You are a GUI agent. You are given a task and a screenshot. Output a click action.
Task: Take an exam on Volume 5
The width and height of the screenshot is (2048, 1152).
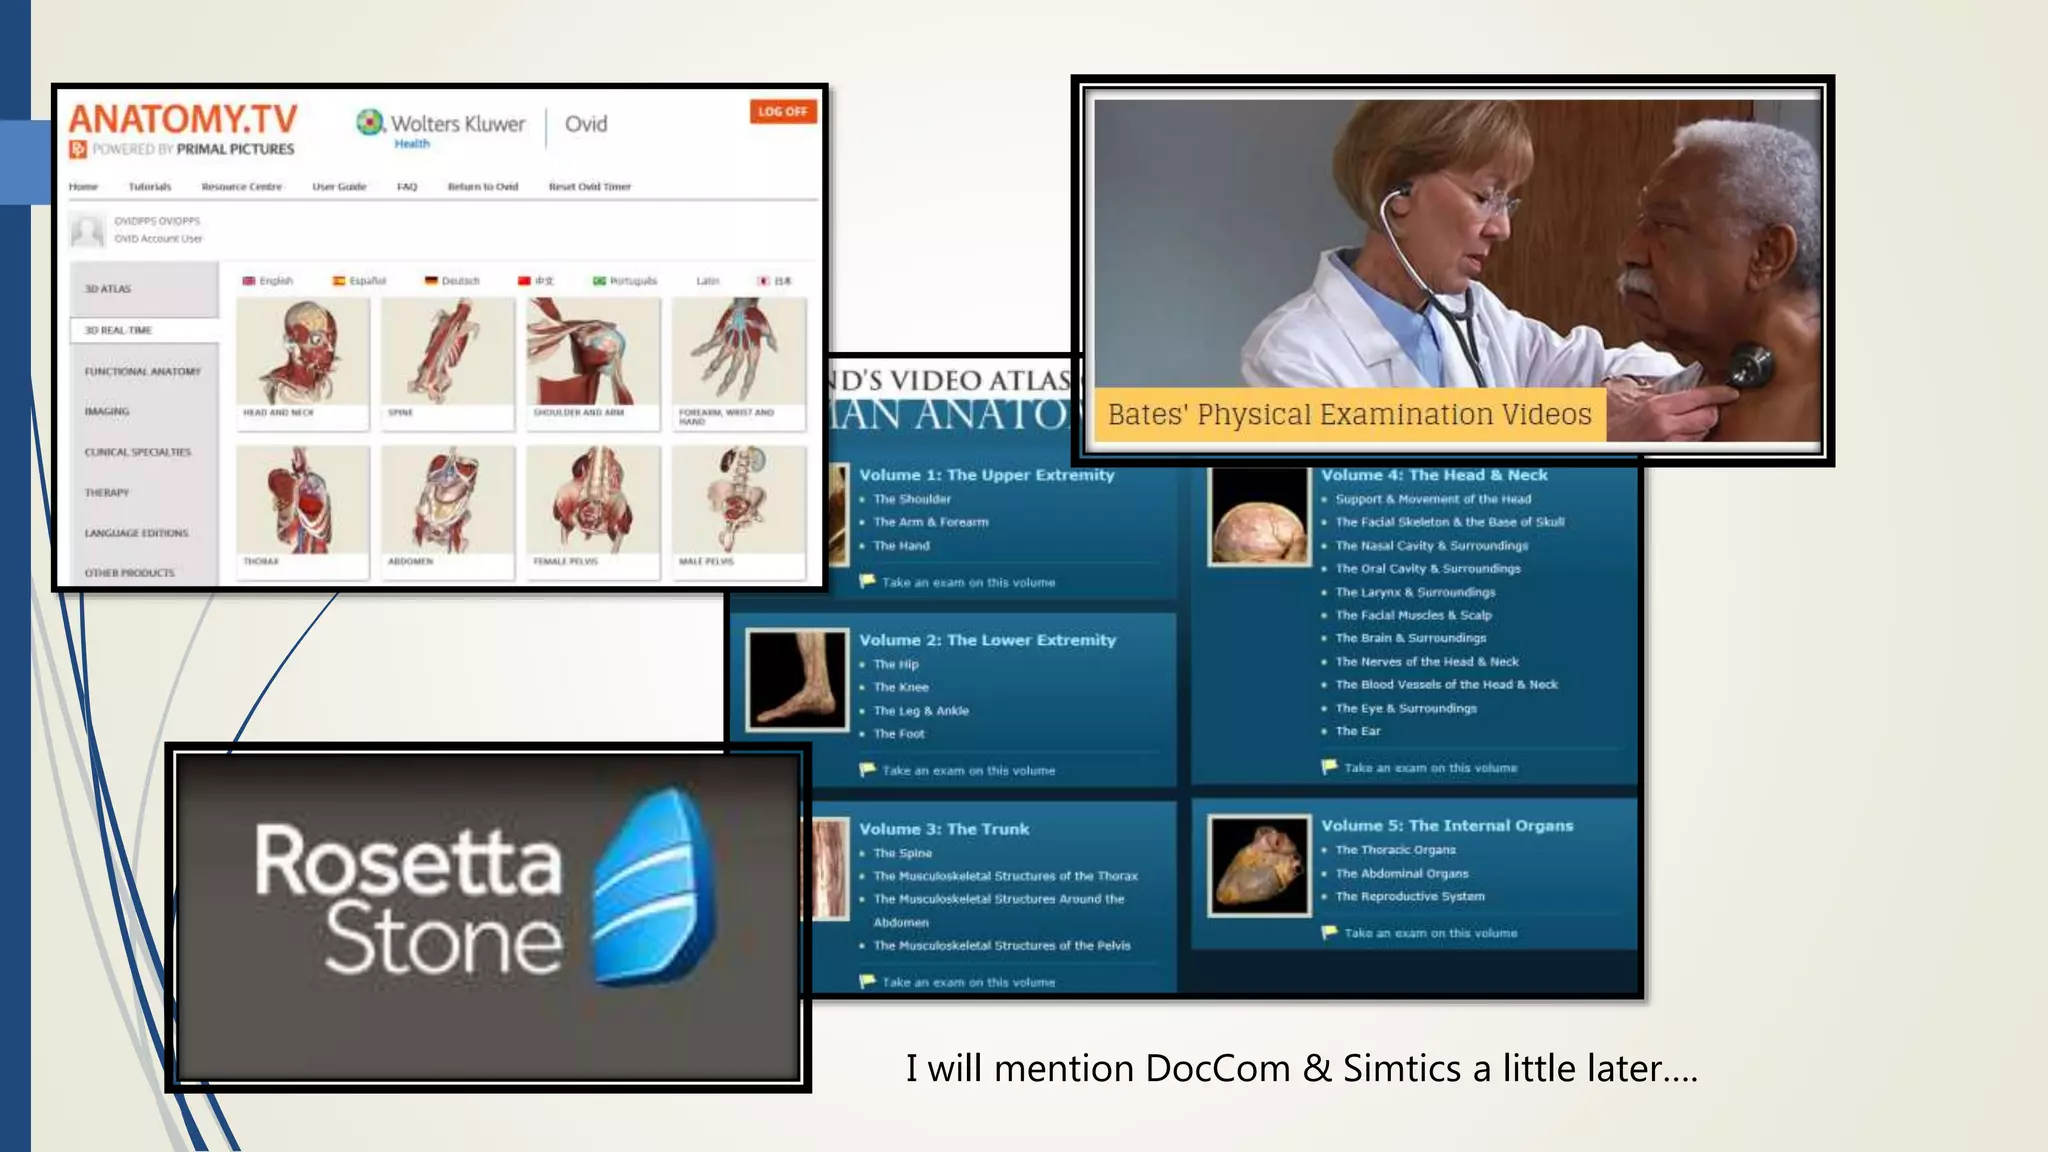pos(1430,933)
